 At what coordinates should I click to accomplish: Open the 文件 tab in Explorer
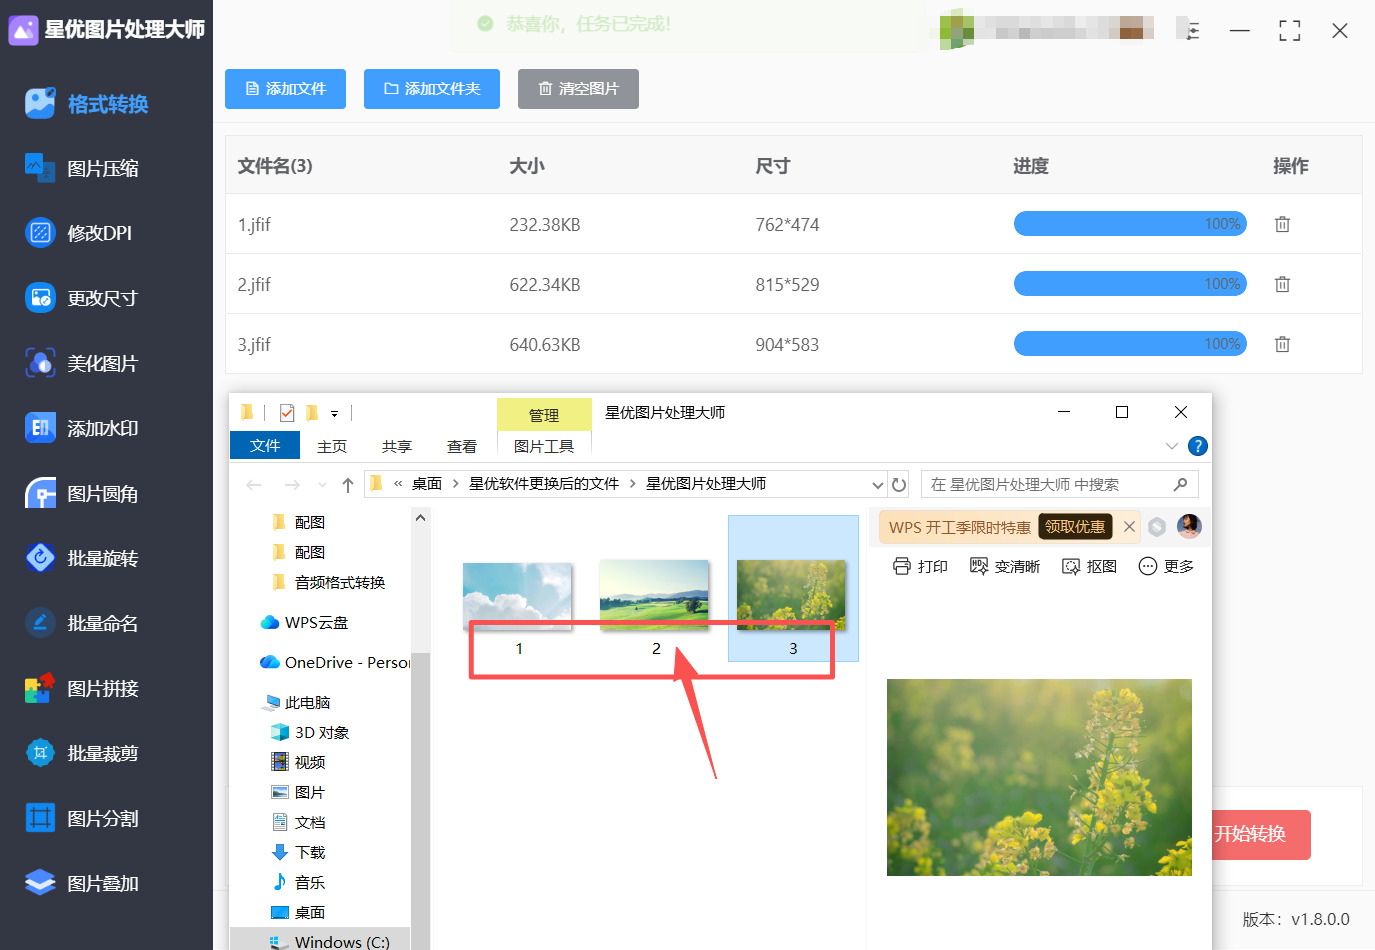pyautogui.click(x=265, y=445)
